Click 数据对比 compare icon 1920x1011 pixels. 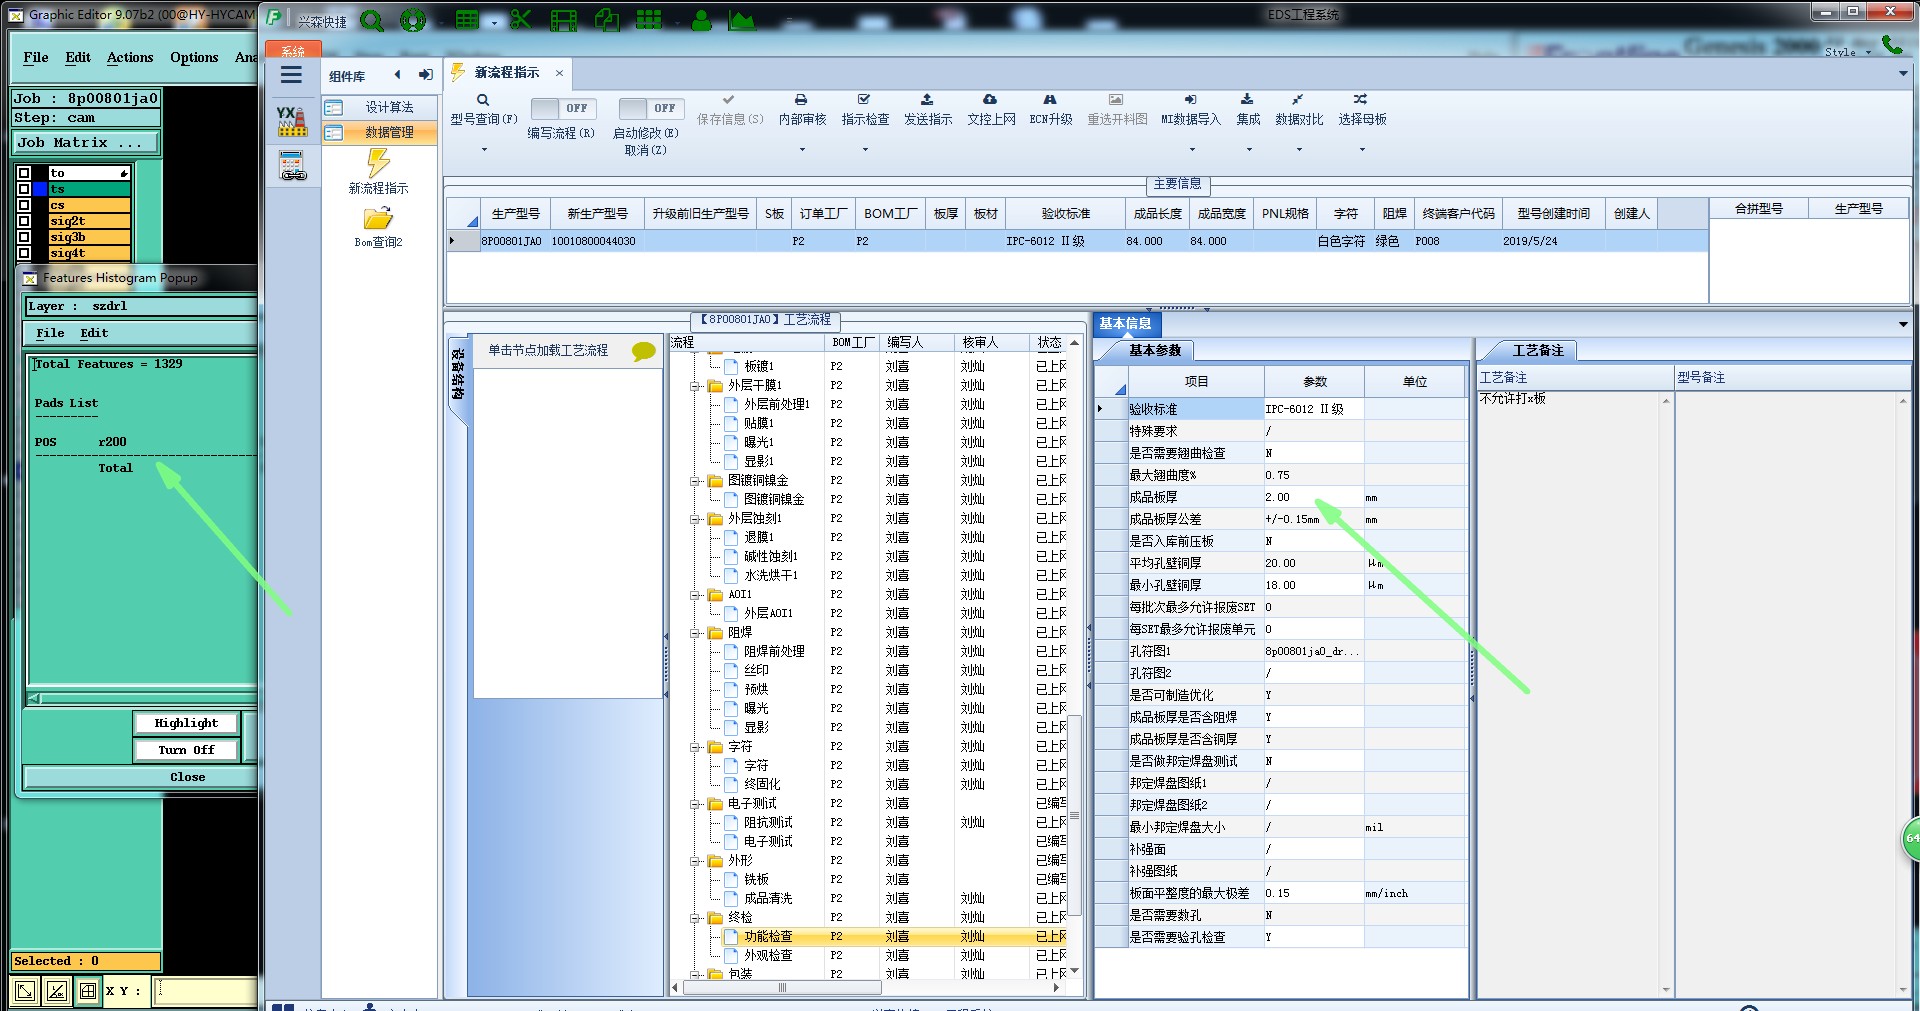click(x=1298, y=100)
